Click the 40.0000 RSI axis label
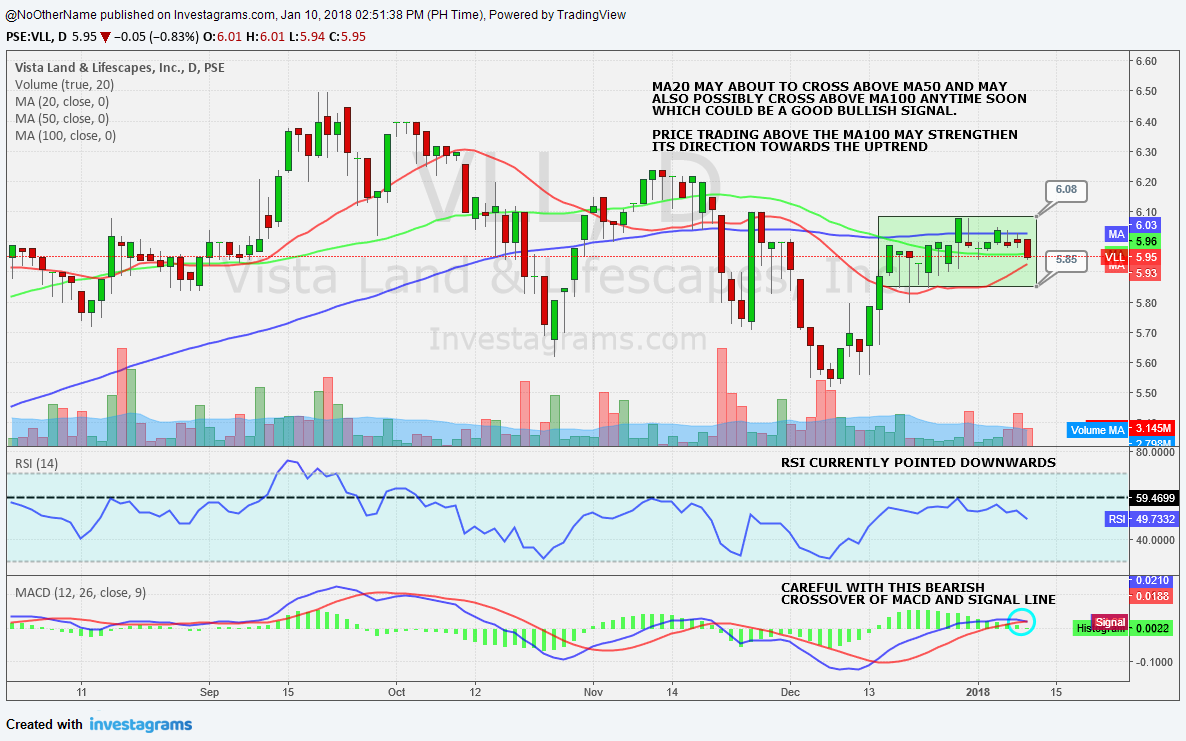 point(1154,540)
